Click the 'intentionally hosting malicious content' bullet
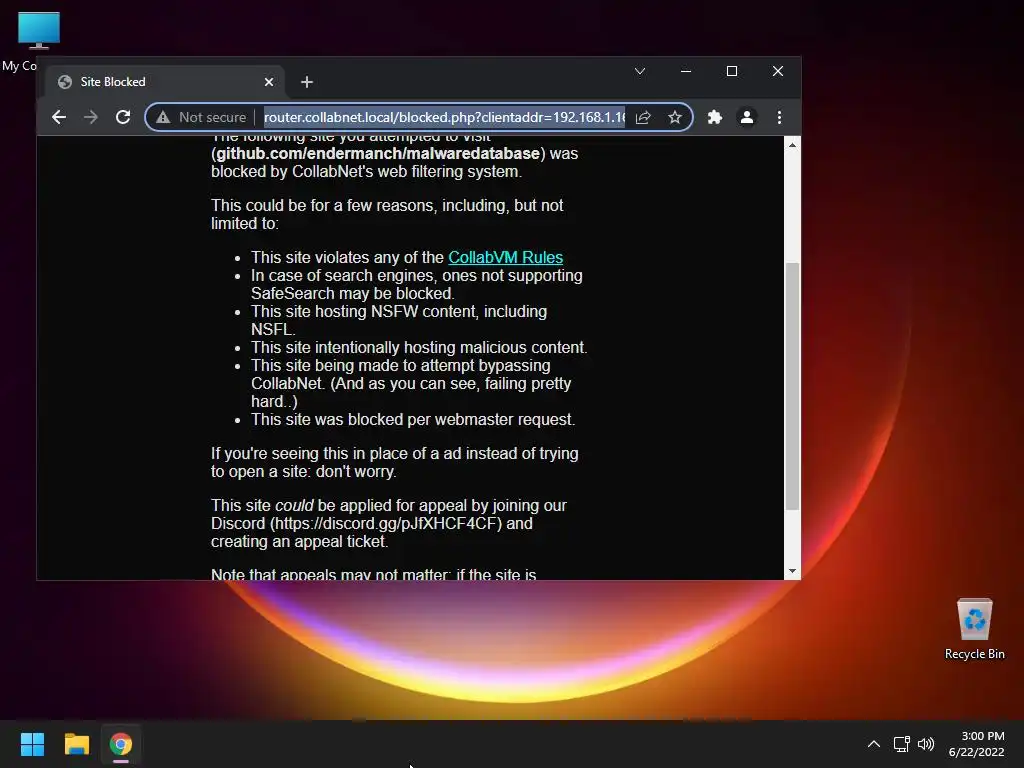Screen dimensions: 1024x768 (x=419, y=347)
